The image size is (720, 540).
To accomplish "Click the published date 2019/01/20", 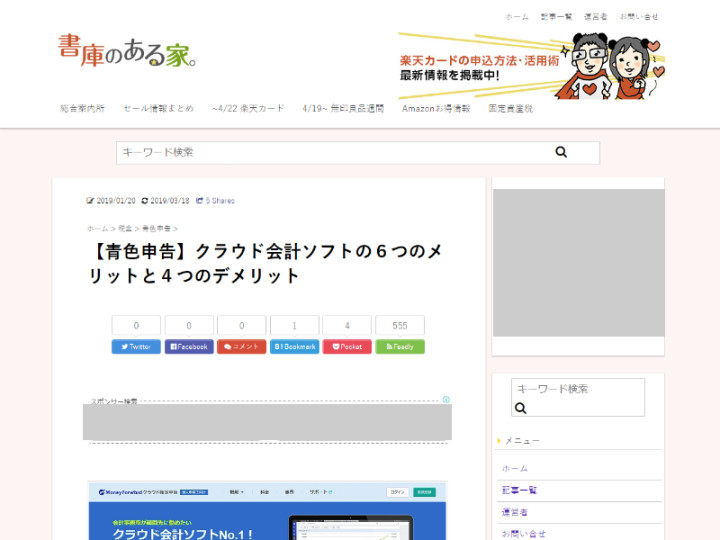I will (x=116, y=201).
